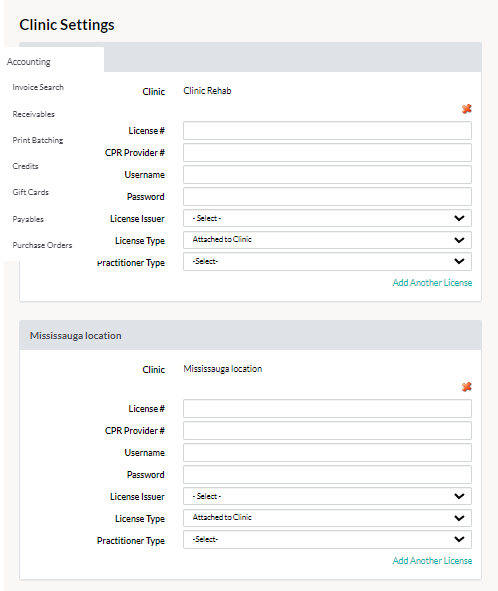The width and height of the screenshot is (498, 591).
Task: Open Payables menu entry
Action: pyautogui.click(x=28, y=219)
